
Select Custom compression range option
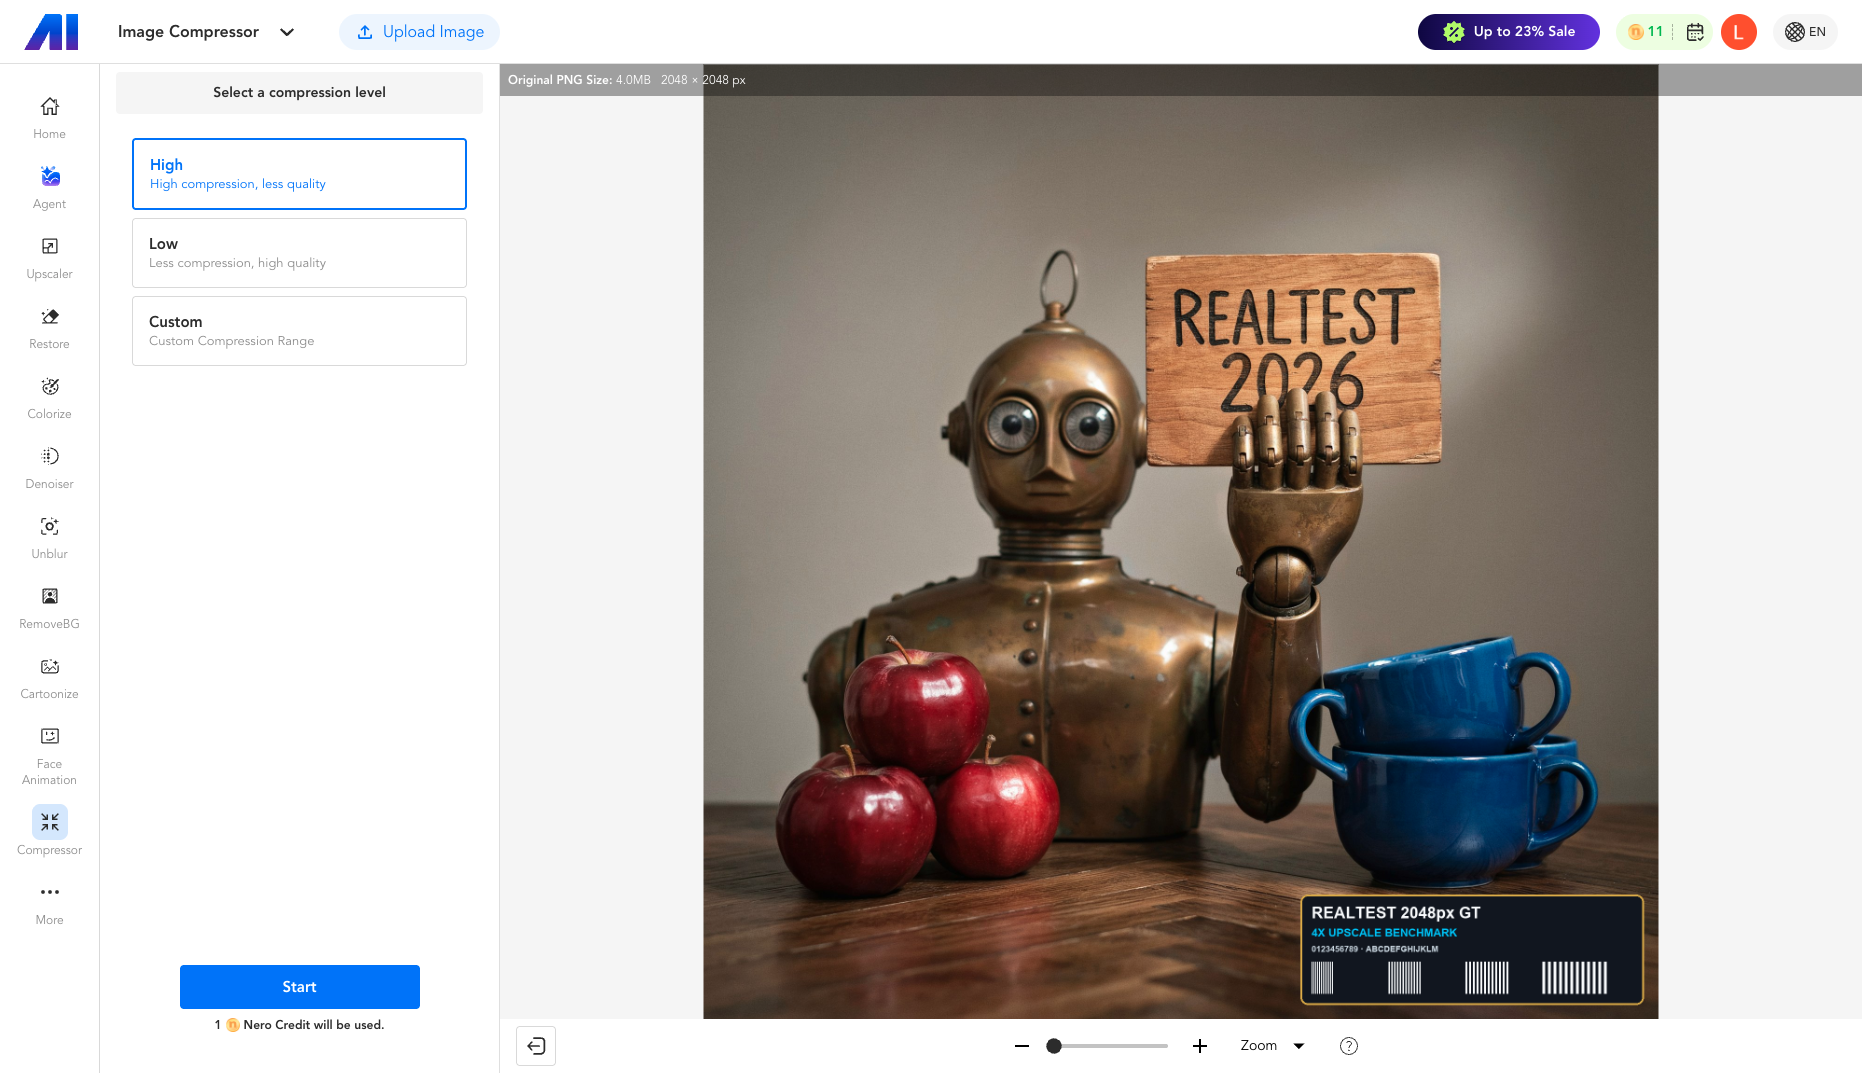point(299,331)
